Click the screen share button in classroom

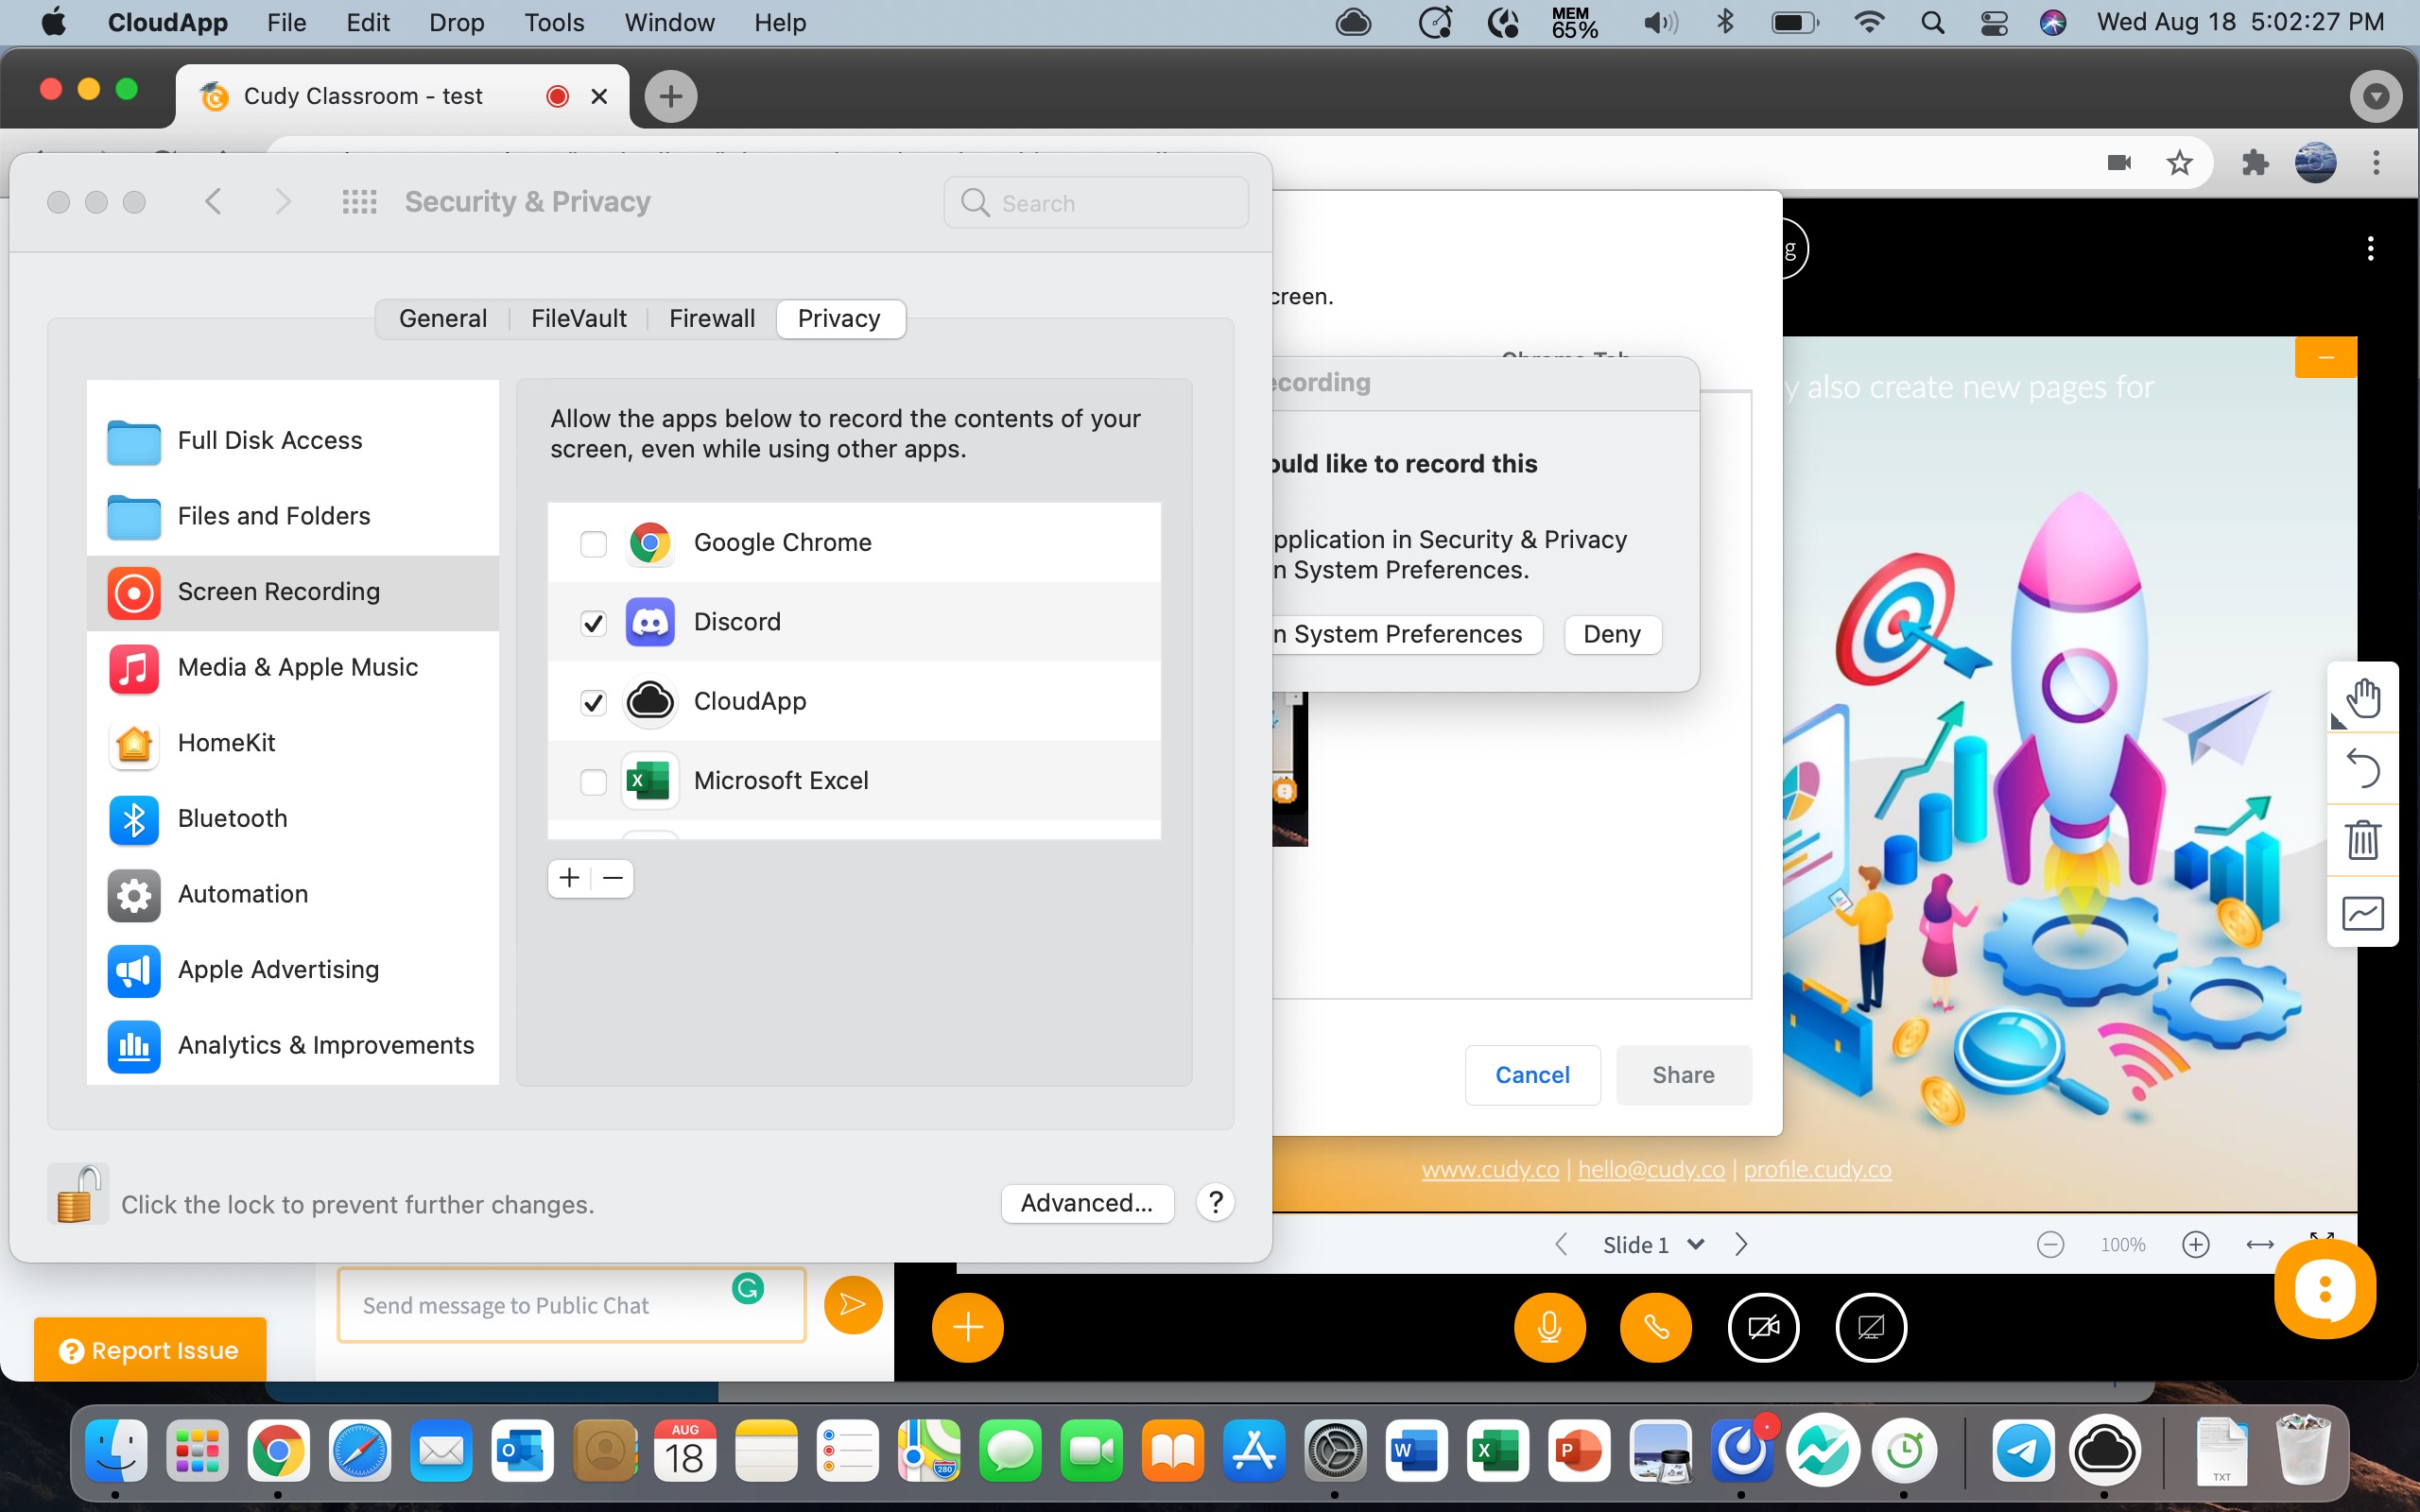[1871, 1327]
